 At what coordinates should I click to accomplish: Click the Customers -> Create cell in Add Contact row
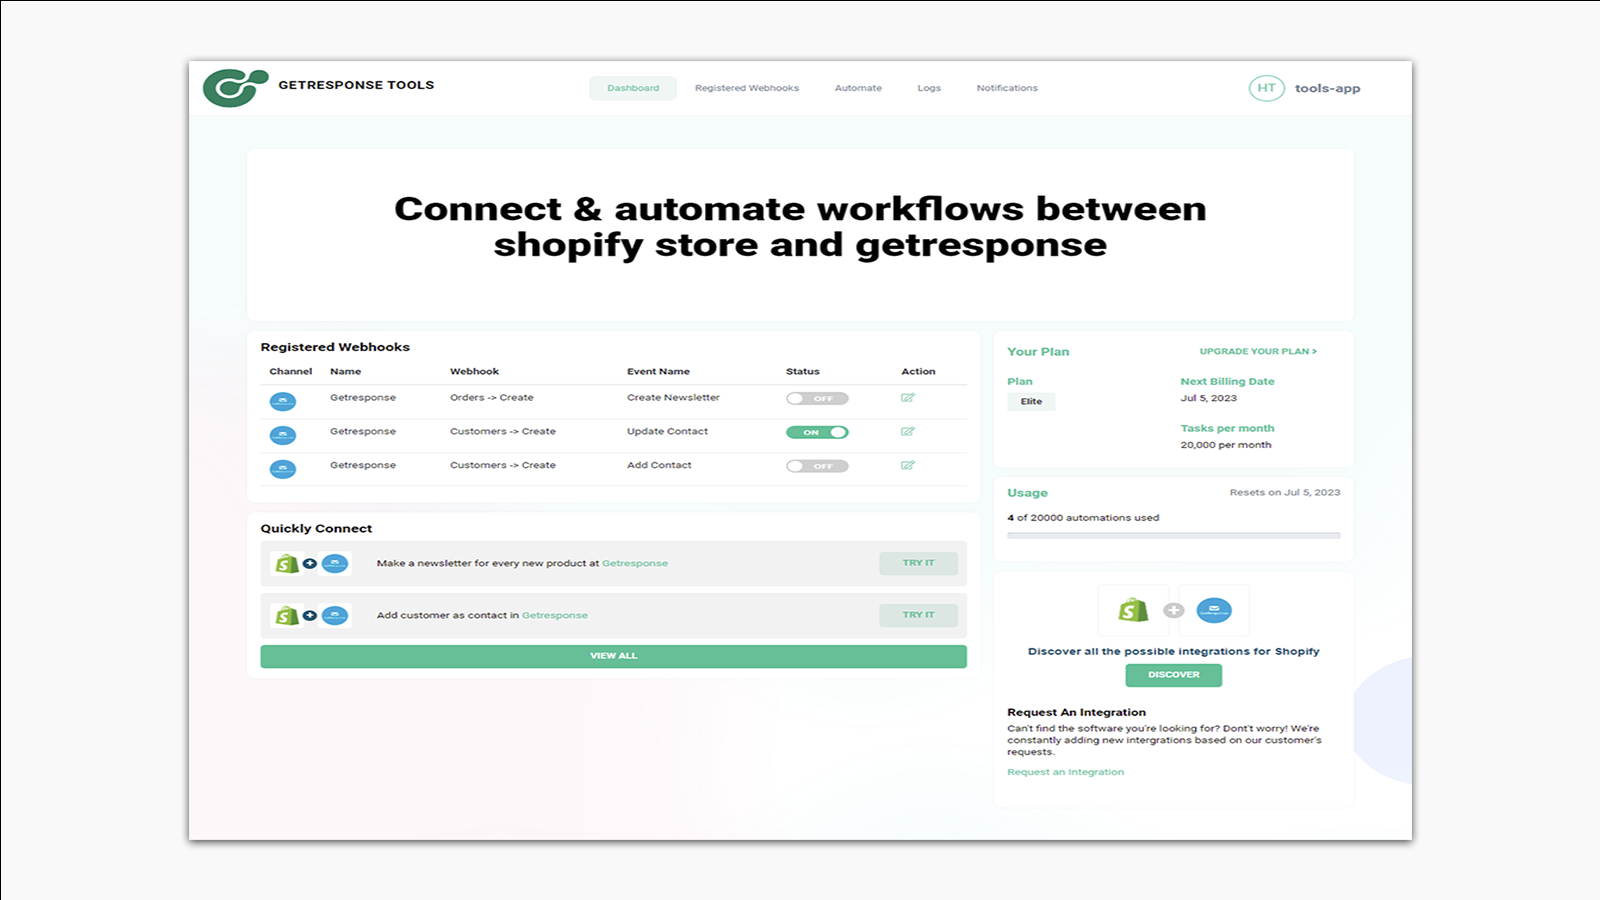point(503,465)
